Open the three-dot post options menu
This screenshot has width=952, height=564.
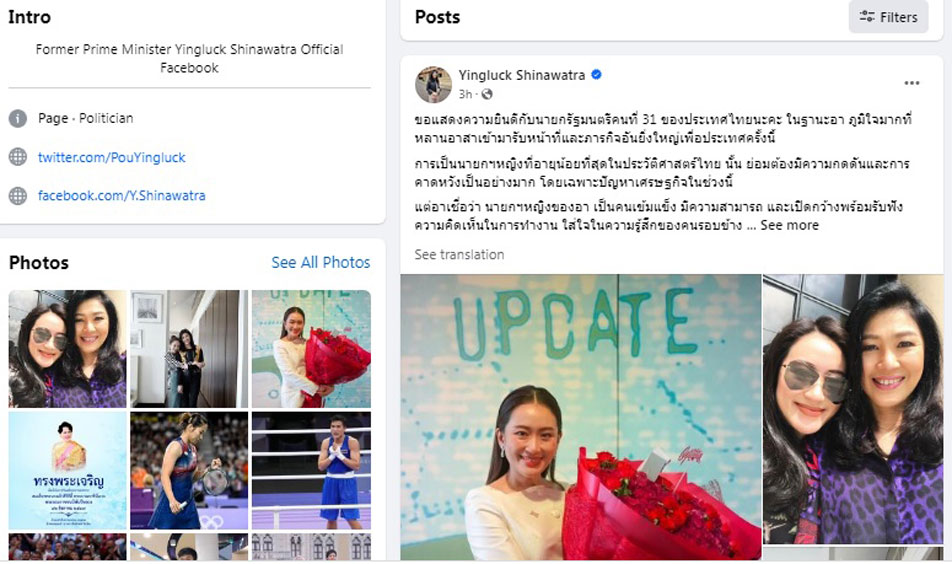coord(911,83)
